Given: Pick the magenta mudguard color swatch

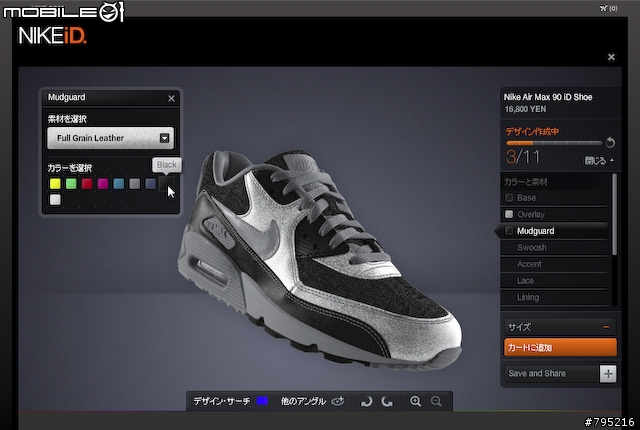Looking at the screenshot, I should (103, 184).
